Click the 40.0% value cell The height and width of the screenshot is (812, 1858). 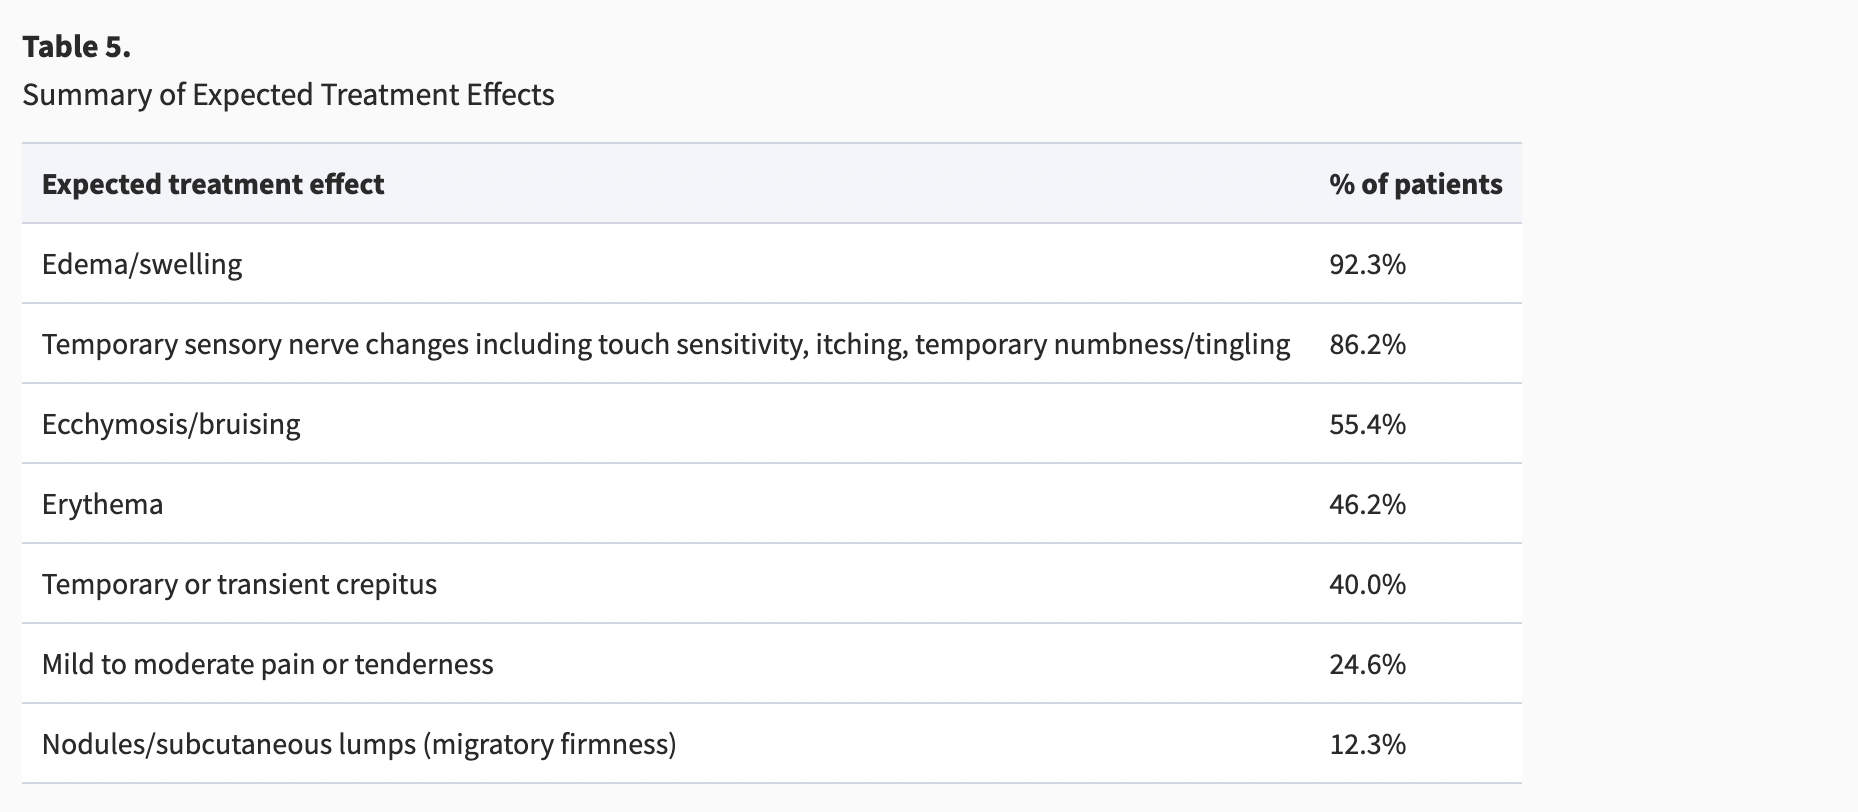1367,585
